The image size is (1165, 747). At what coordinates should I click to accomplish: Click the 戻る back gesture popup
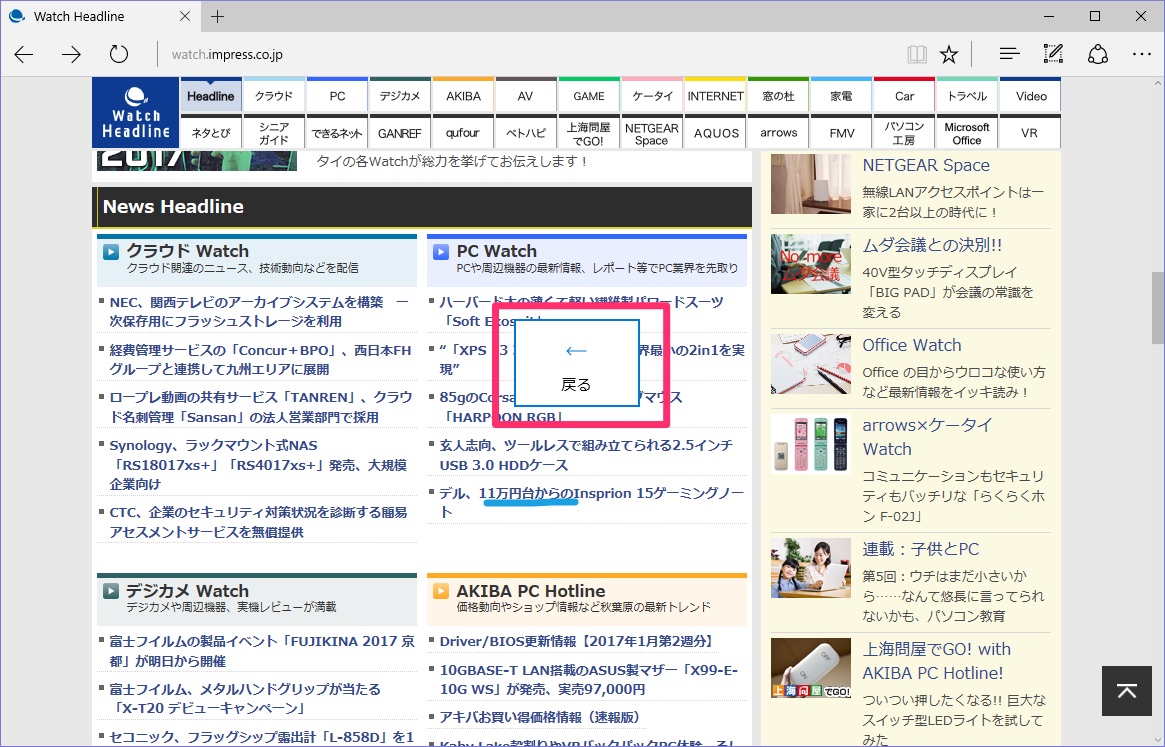coord(577,363)
